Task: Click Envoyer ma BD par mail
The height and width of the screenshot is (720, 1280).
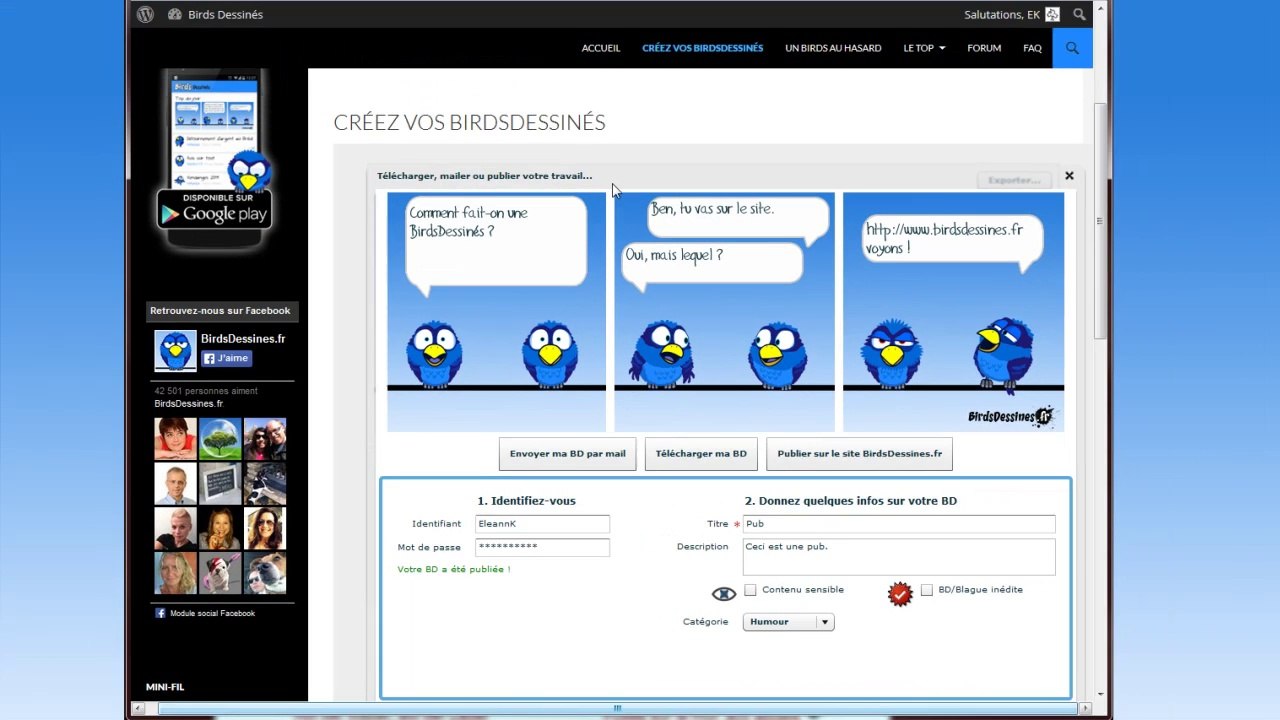Action: tap(567, 454)
